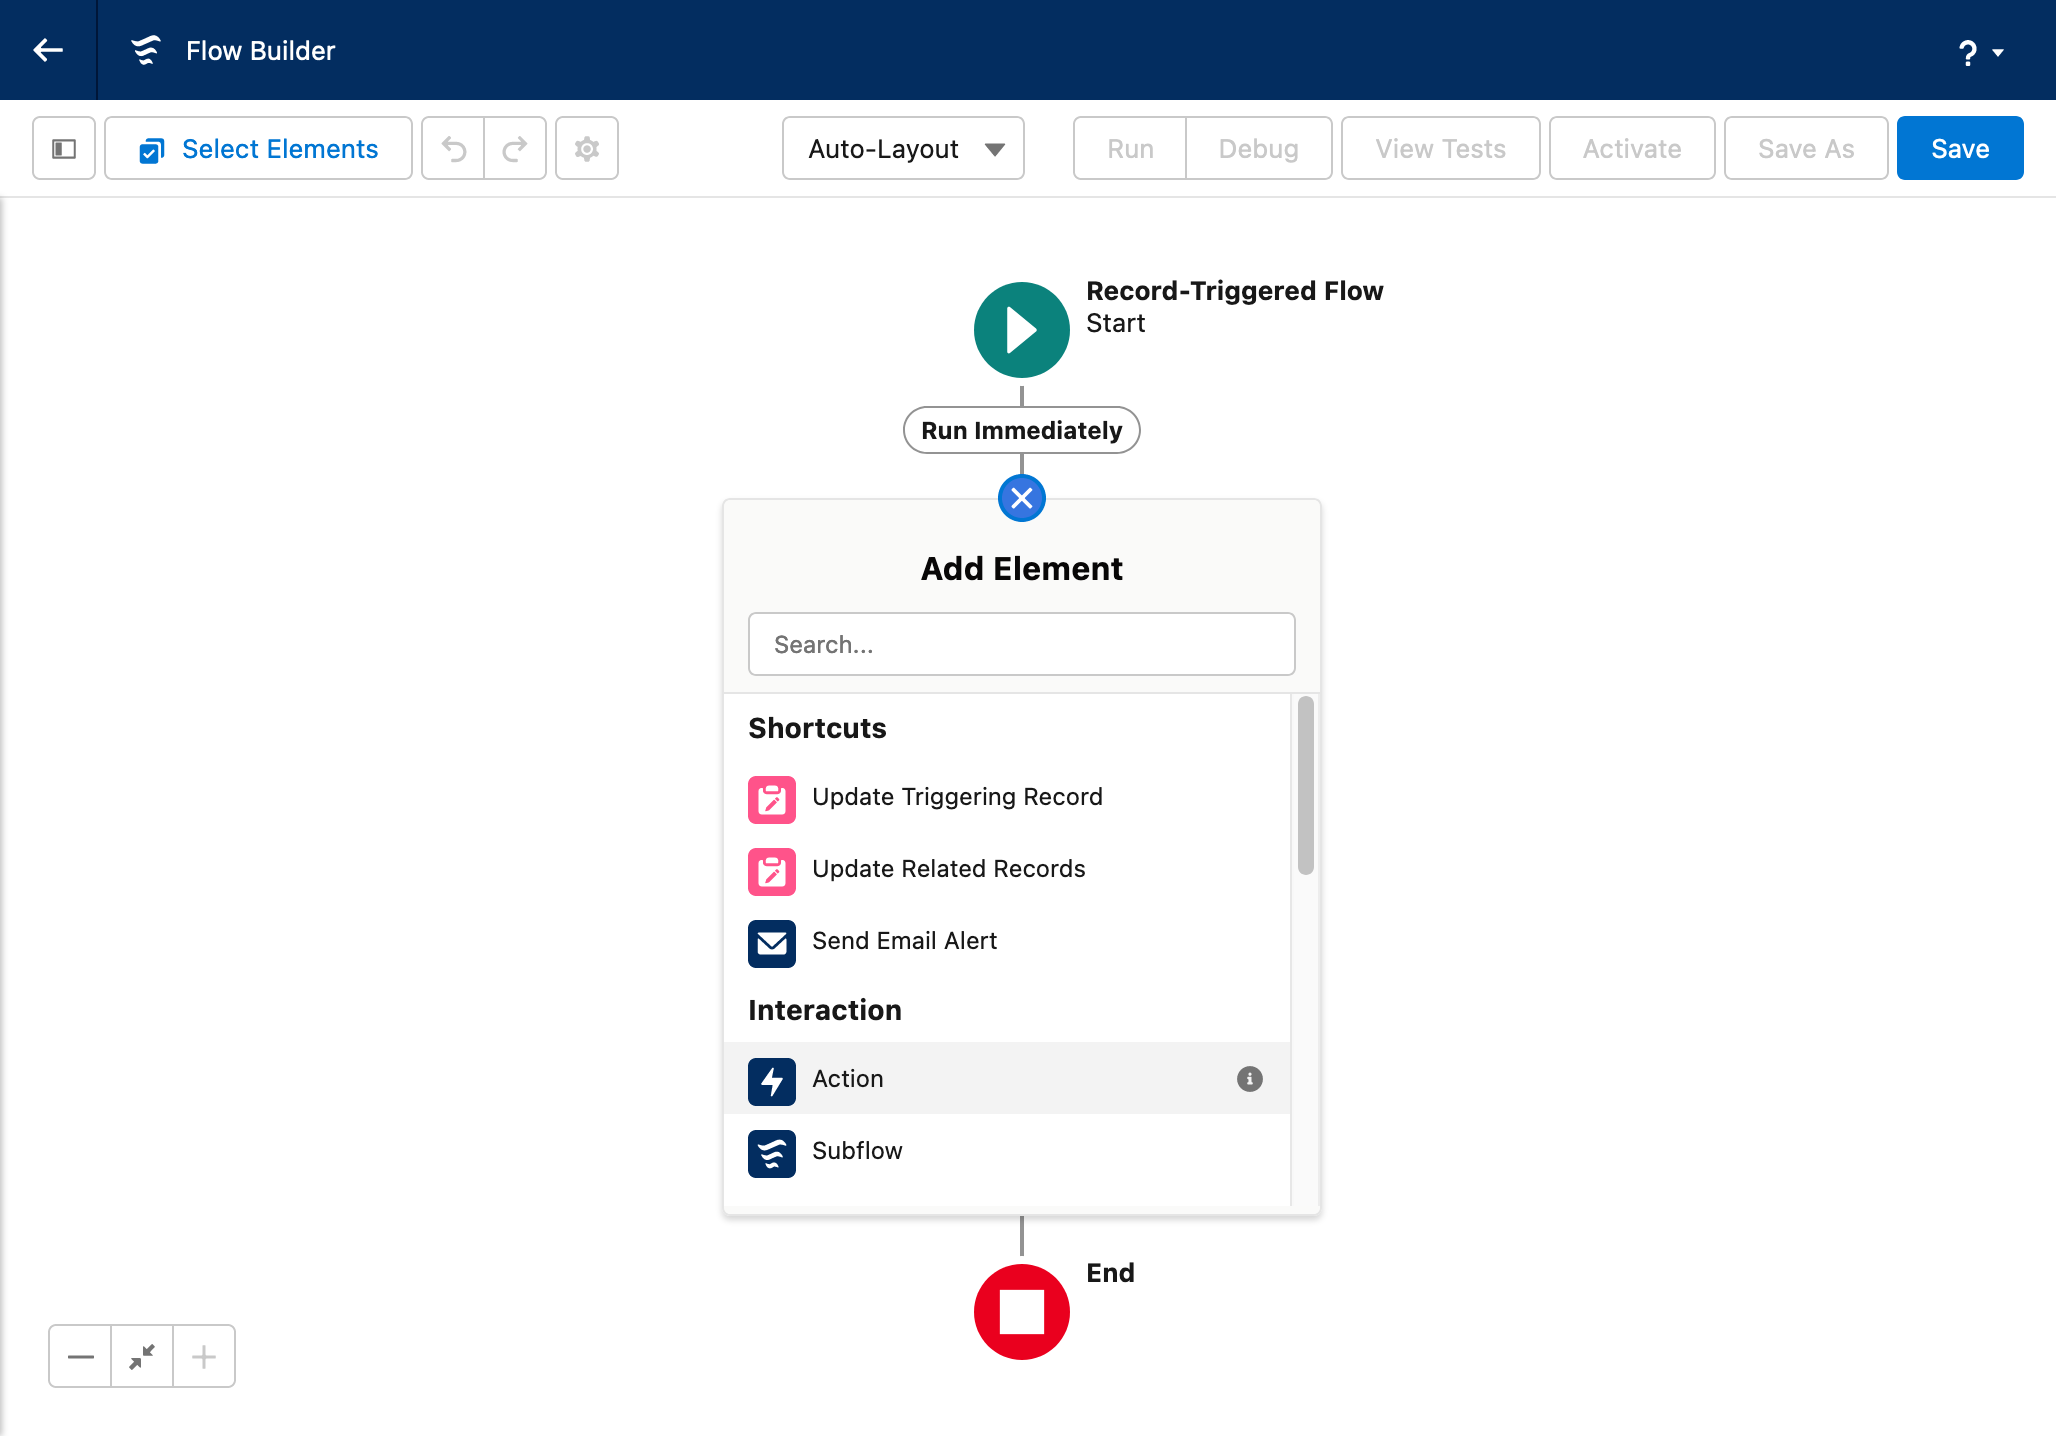Open the Help menu dropdown
The height and width of the screenshot is (1436, 2056).
tap(1979, 52)
